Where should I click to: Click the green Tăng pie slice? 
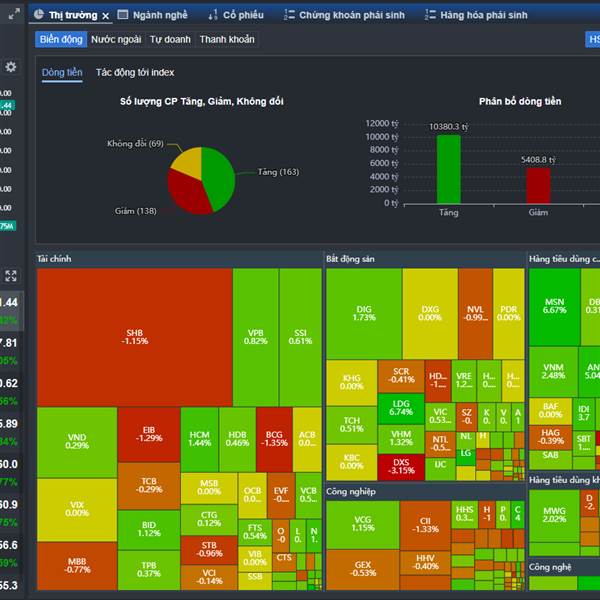[x=220, y=176]
